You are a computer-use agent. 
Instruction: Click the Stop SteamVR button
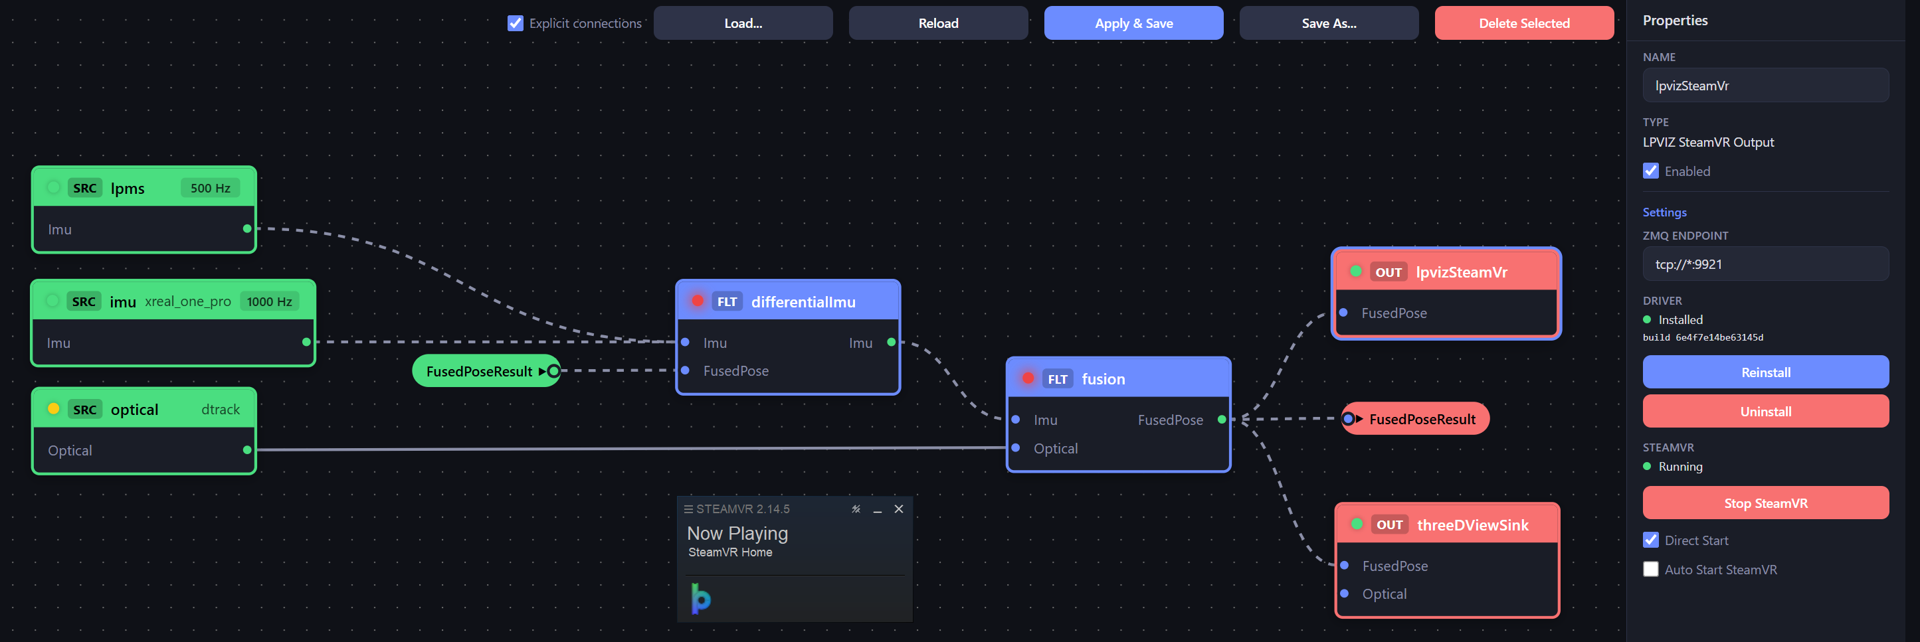pyautogui.click(x=1766, y=503)
